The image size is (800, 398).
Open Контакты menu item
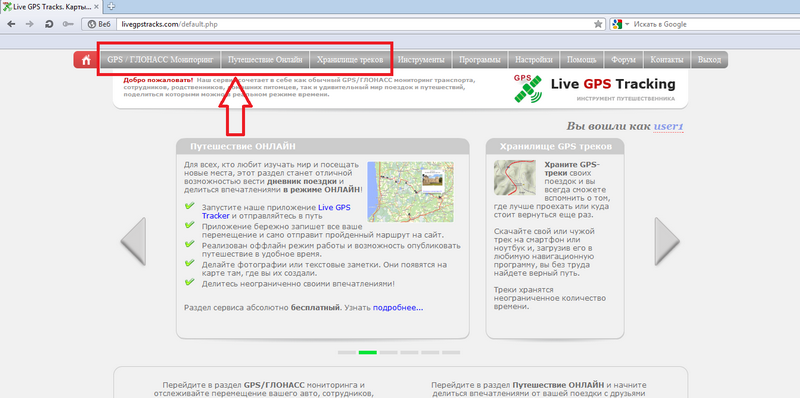(667, 60)
